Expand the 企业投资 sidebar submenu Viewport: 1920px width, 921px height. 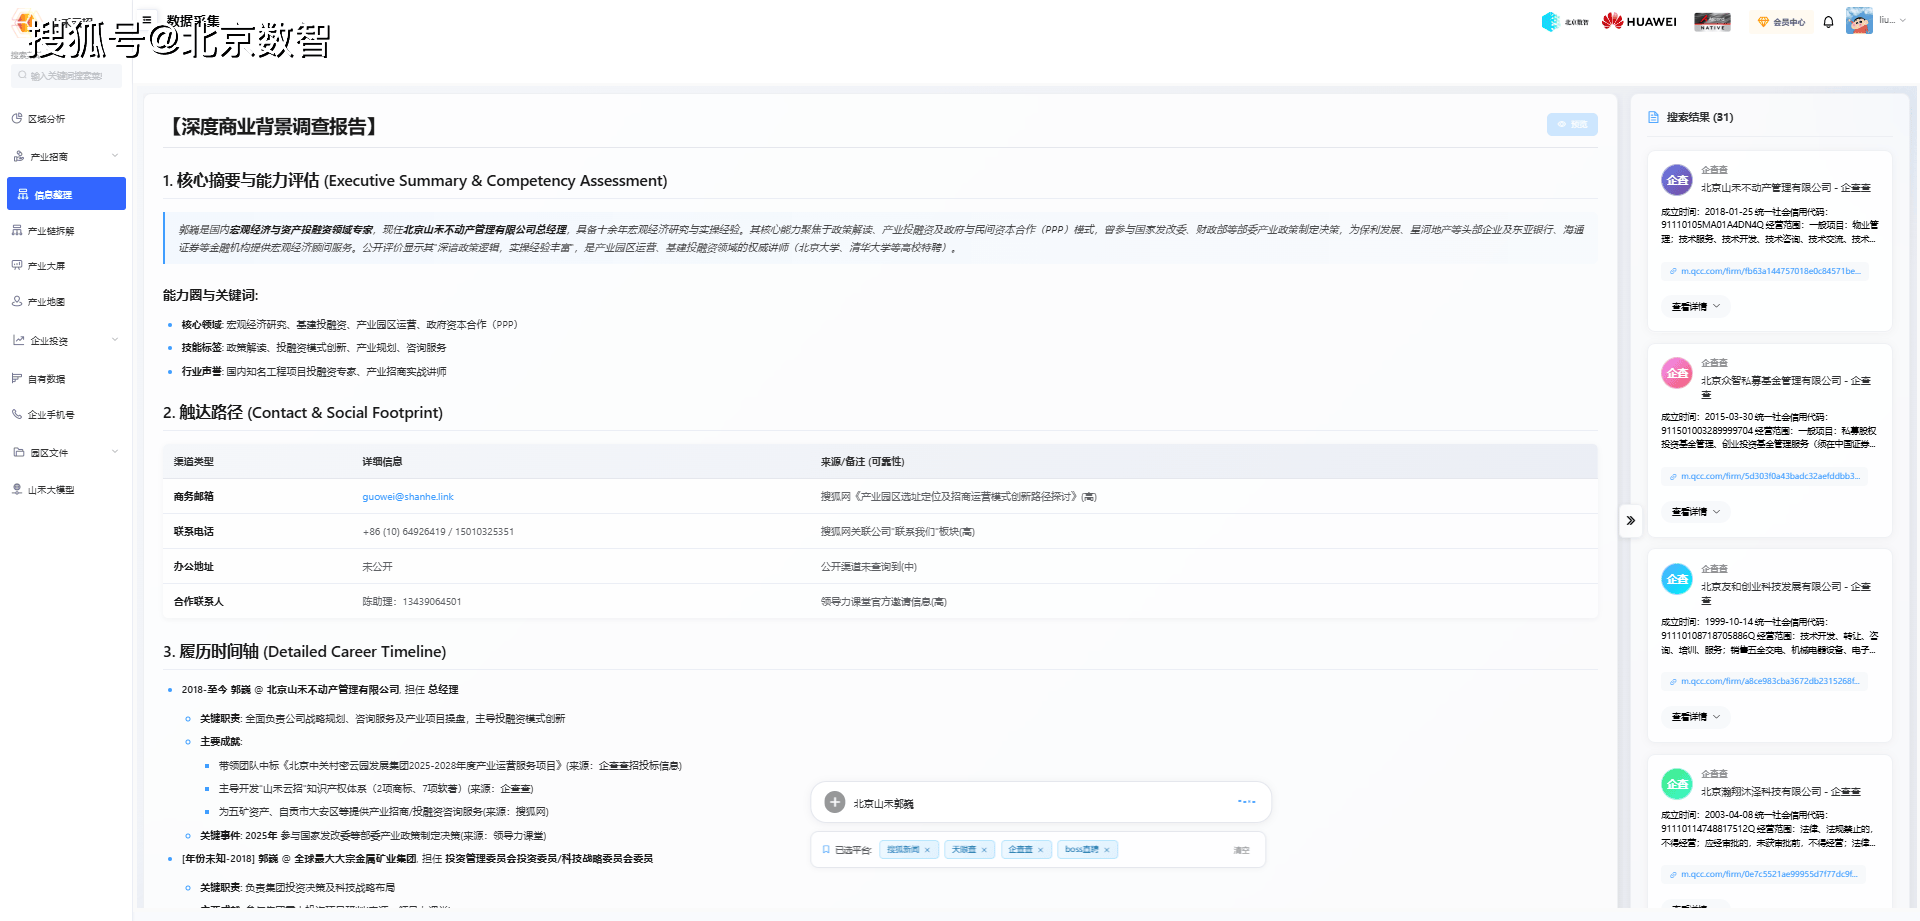click(x=115, y=340)
